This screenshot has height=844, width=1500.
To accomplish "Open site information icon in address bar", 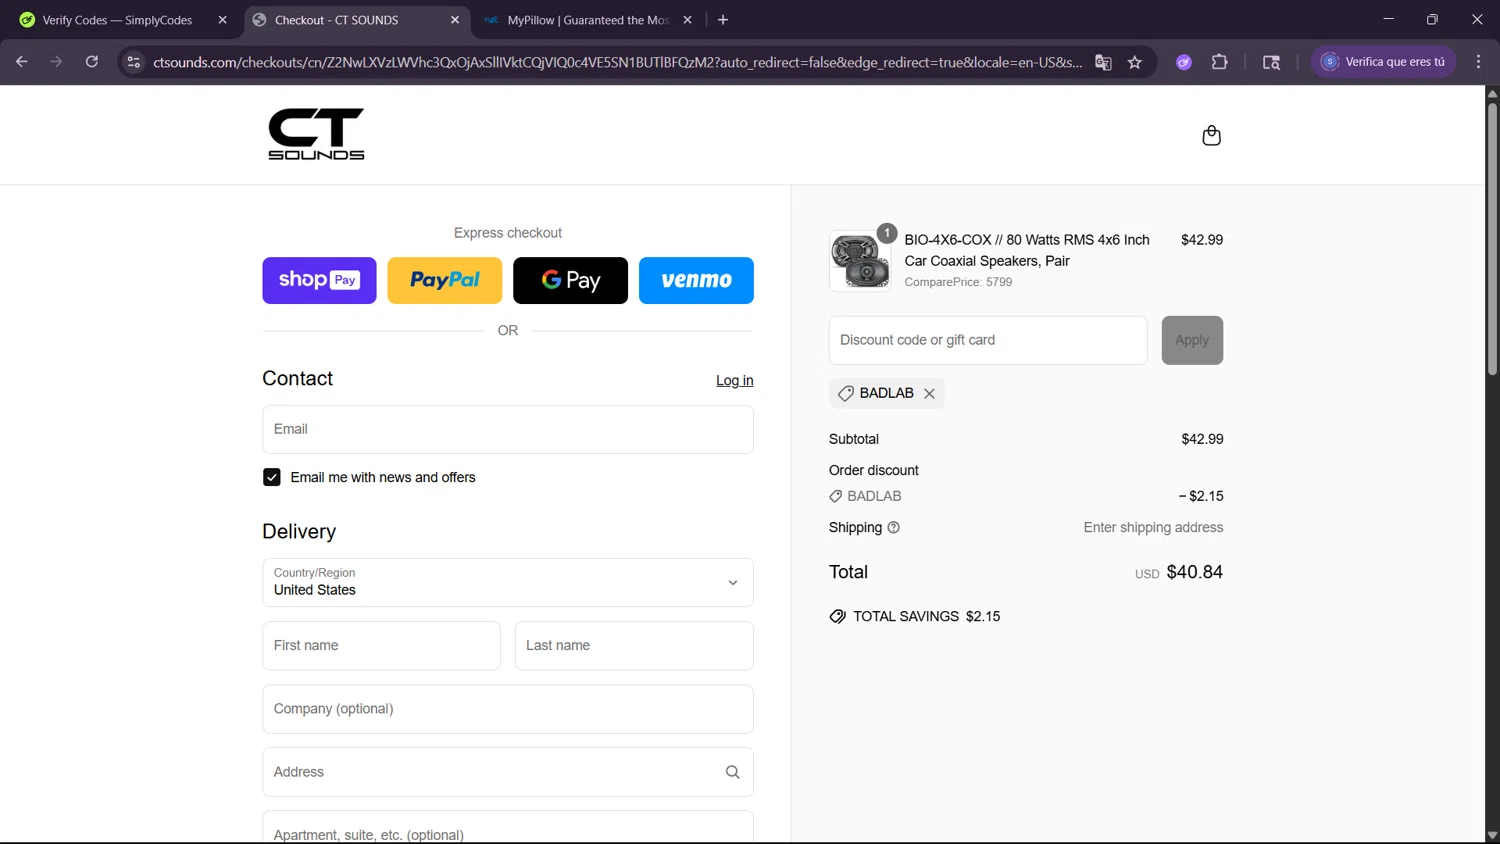I will tap(133, 62).
